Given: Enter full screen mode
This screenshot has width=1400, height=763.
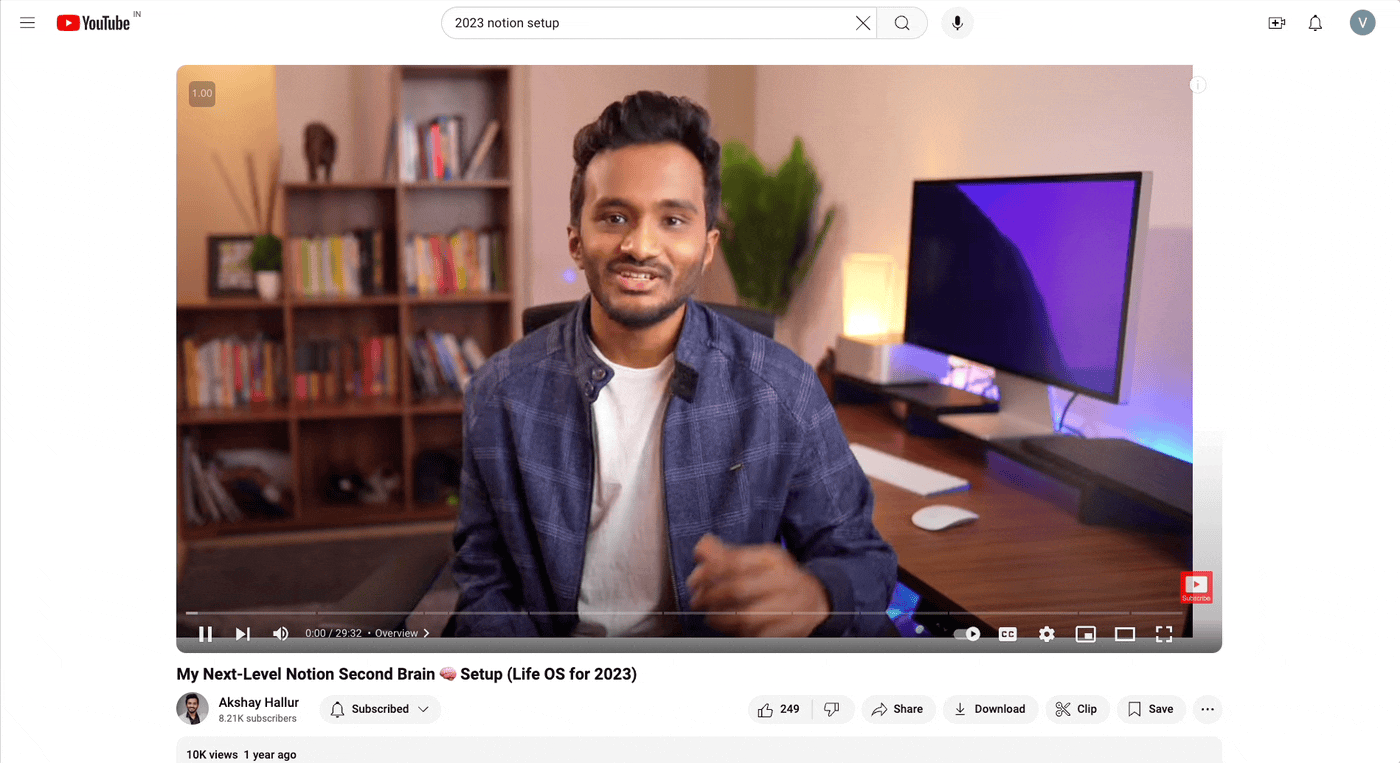Looking at the screenshot, I should [1163, 634].
